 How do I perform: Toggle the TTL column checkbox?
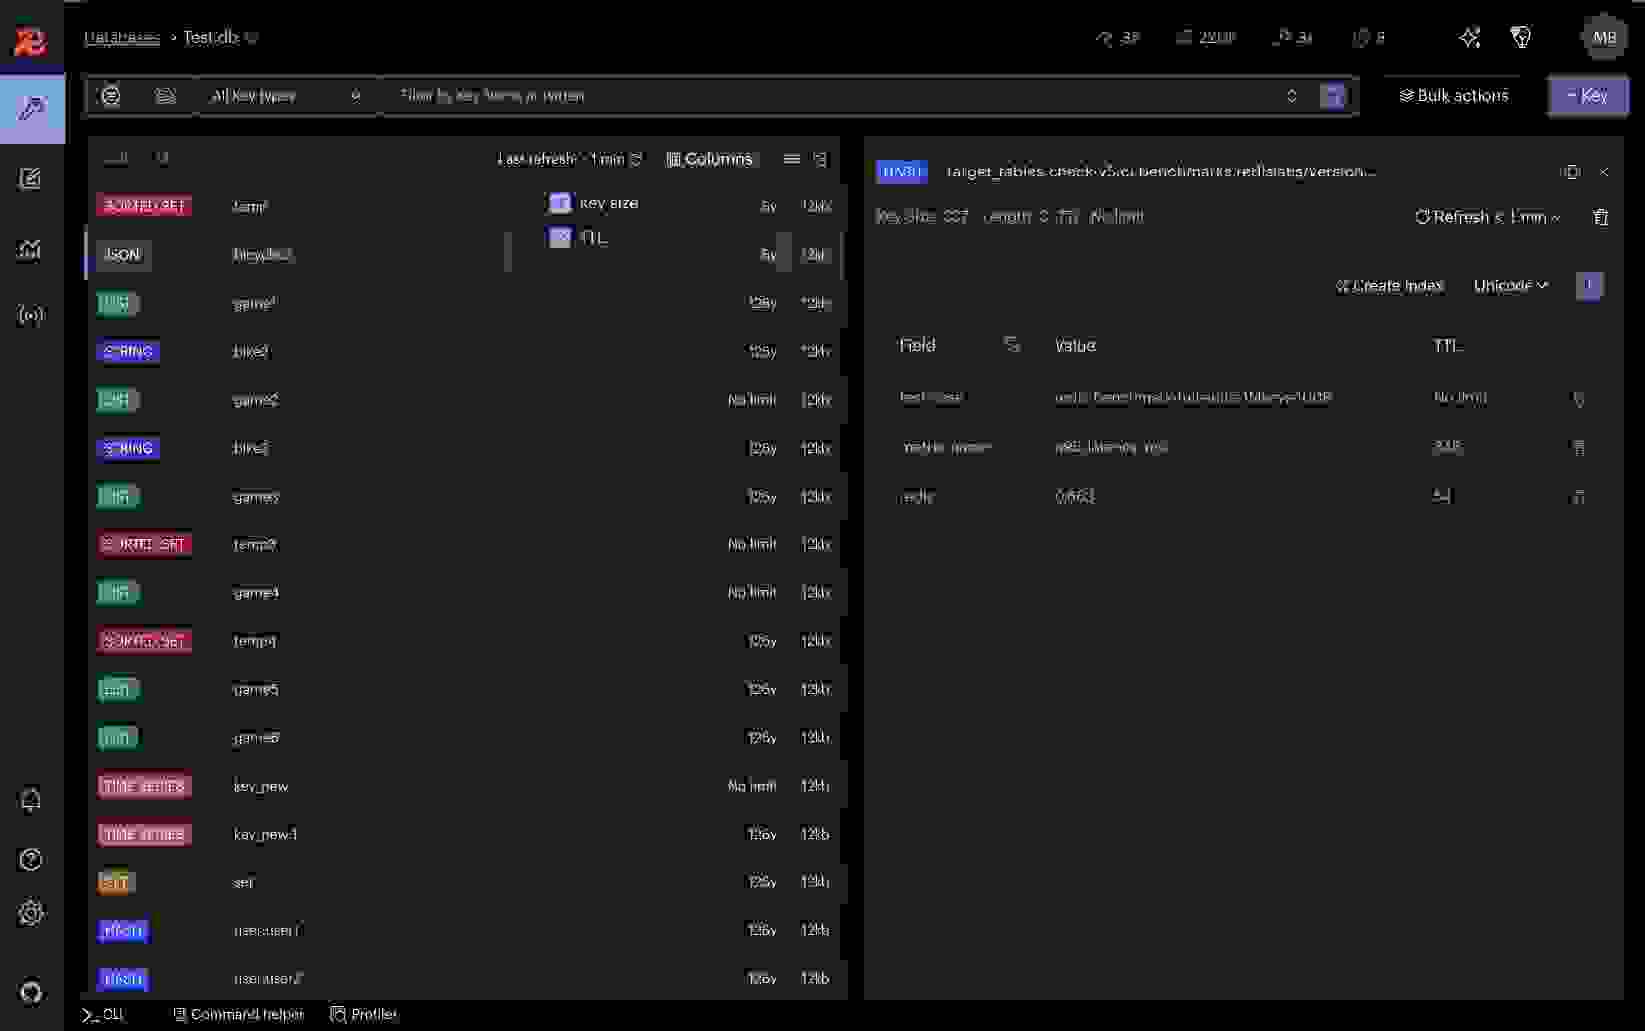click(x=560, y=238)
